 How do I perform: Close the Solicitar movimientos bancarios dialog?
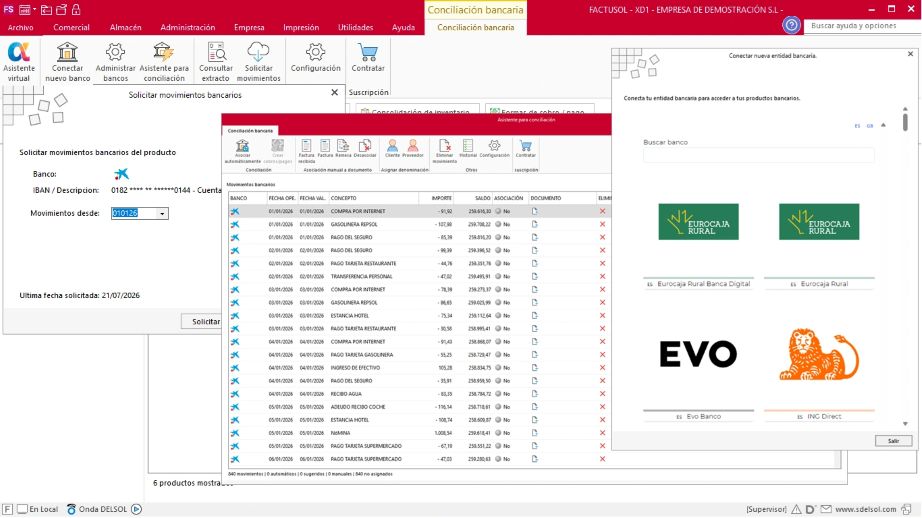coord(335,92)
